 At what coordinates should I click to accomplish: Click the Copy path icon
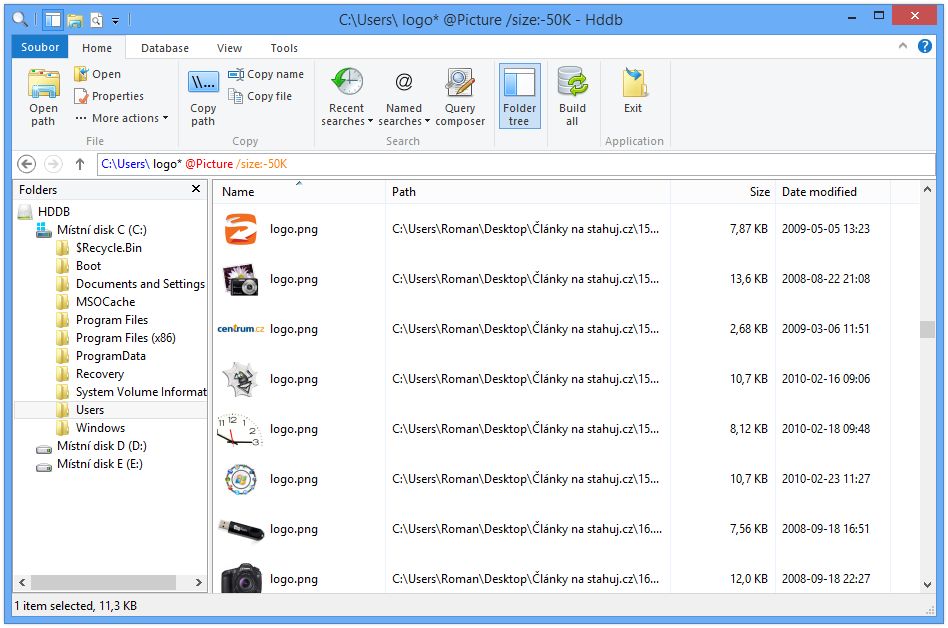(x=203, y=97)
